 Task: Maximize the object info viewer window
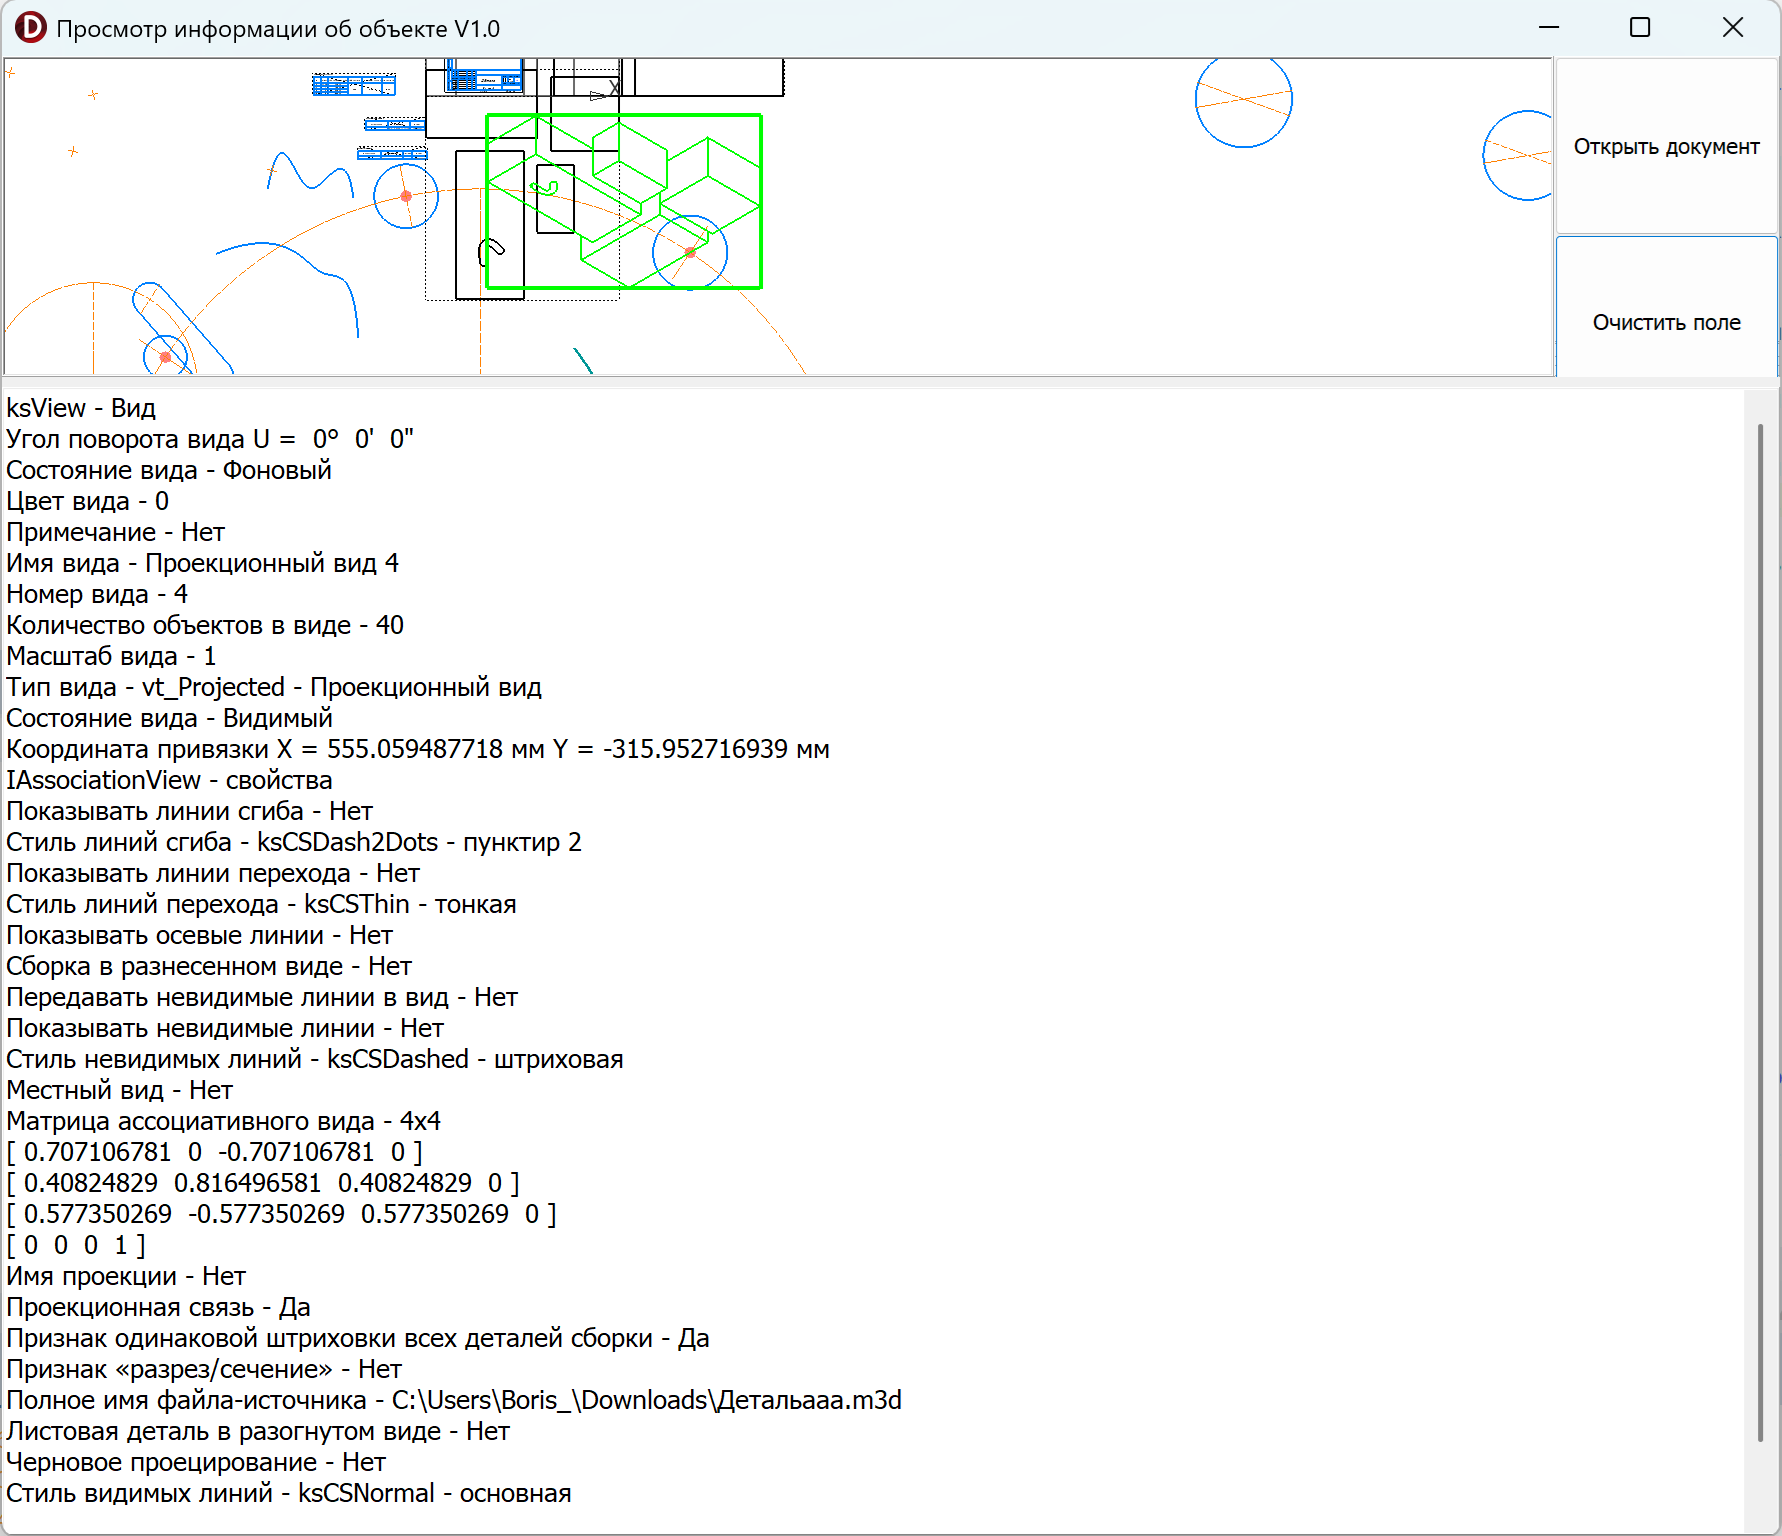pyautogui.click(x=1640, y=28)
